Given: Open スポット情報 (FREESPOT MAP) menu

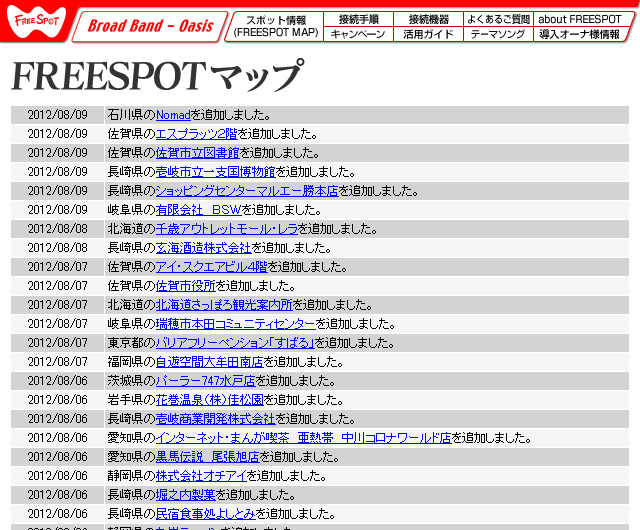Looking at the screenshot, I should click(276, 26).
